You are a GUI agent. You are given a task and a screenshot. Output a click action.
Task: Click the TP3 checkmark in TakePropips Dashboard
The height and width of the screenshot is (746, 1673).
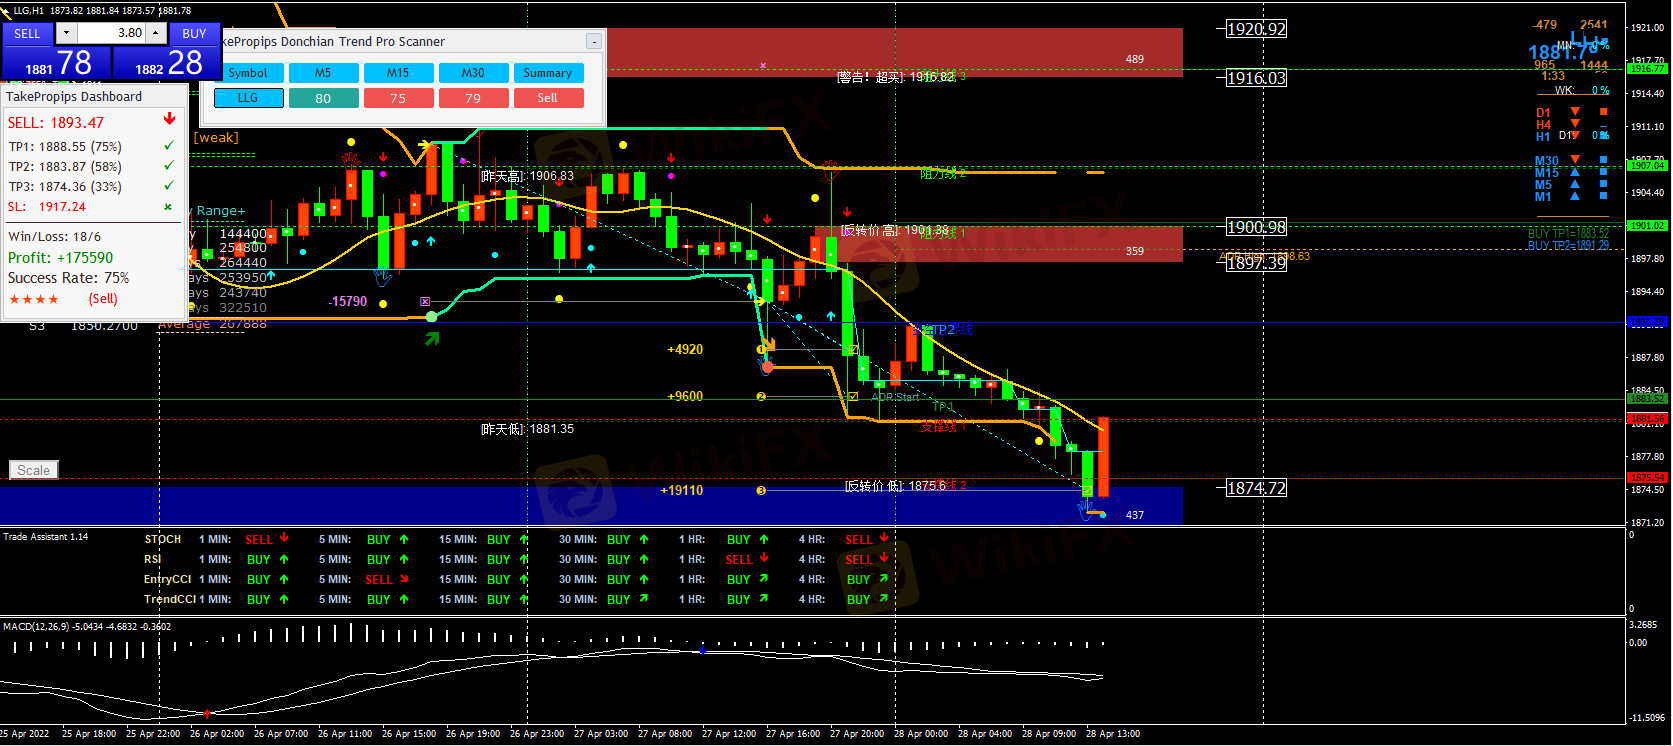point(168,186)
